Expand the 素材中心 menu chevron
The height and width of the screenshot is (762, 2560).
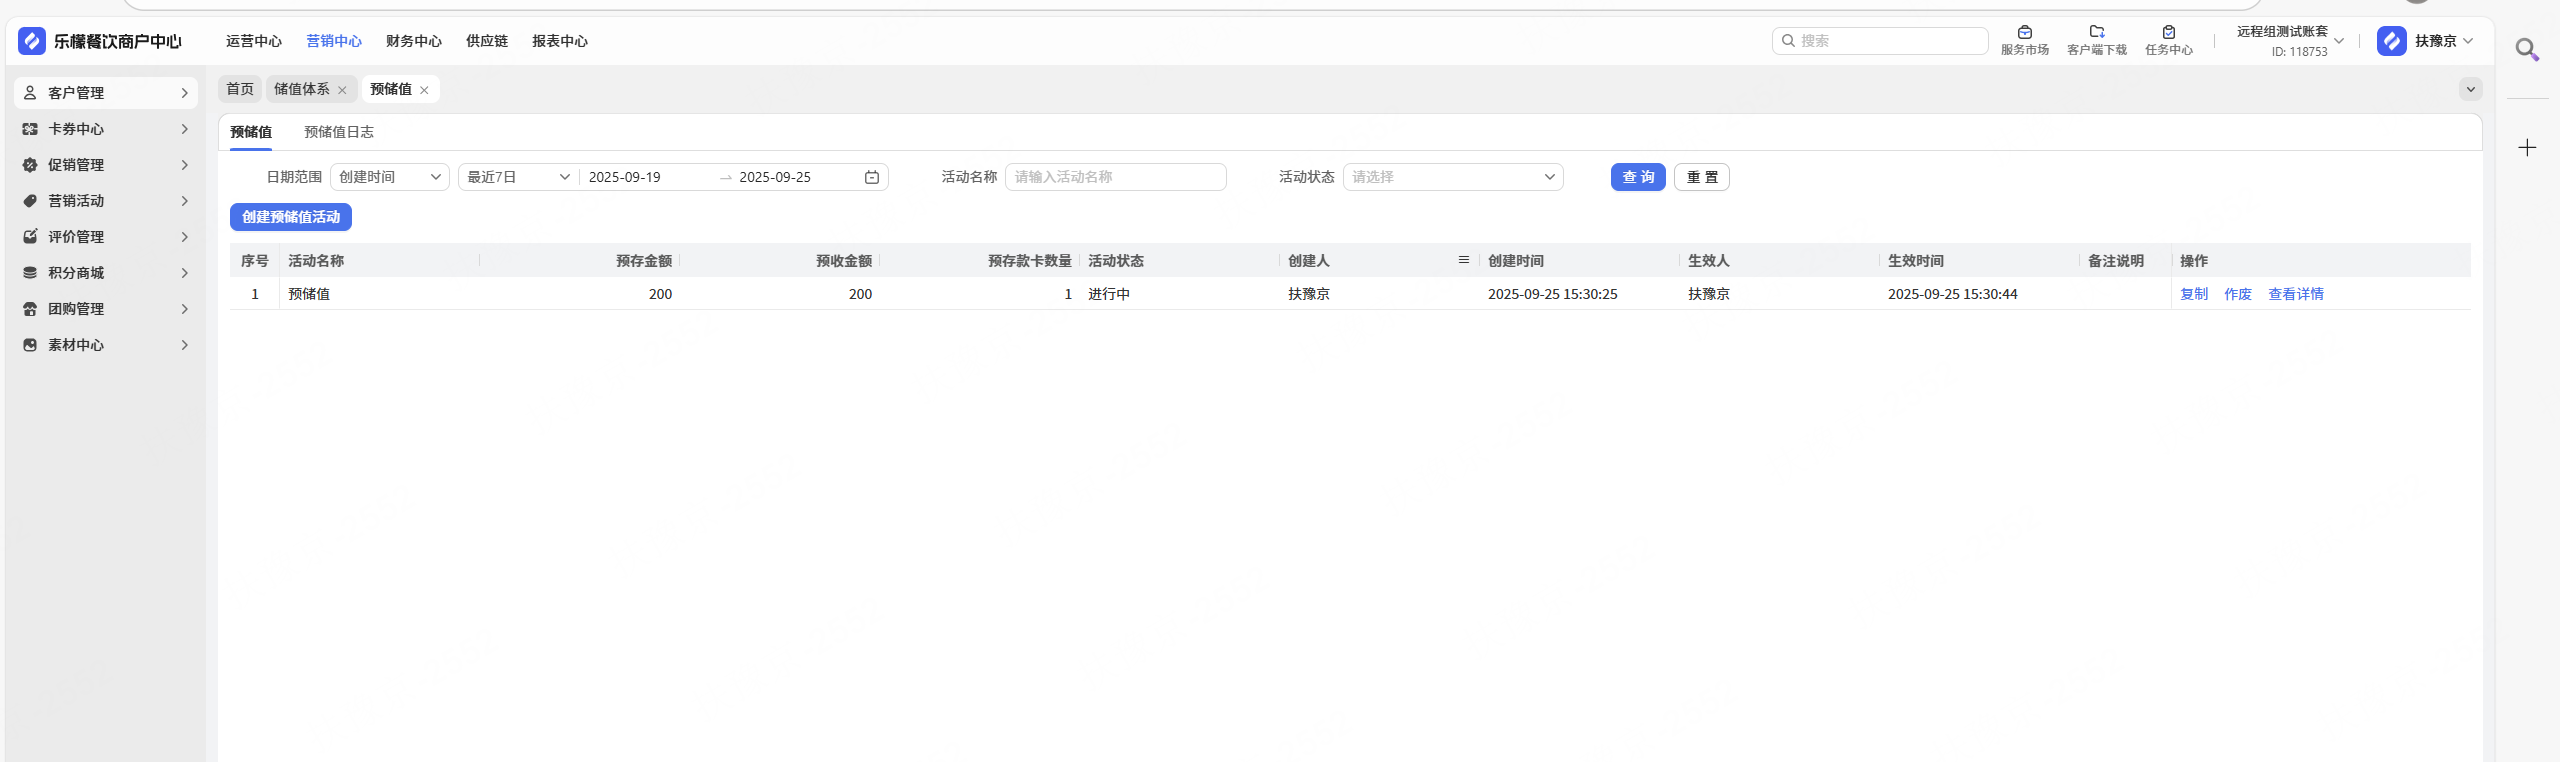click(x=185, y=345)
